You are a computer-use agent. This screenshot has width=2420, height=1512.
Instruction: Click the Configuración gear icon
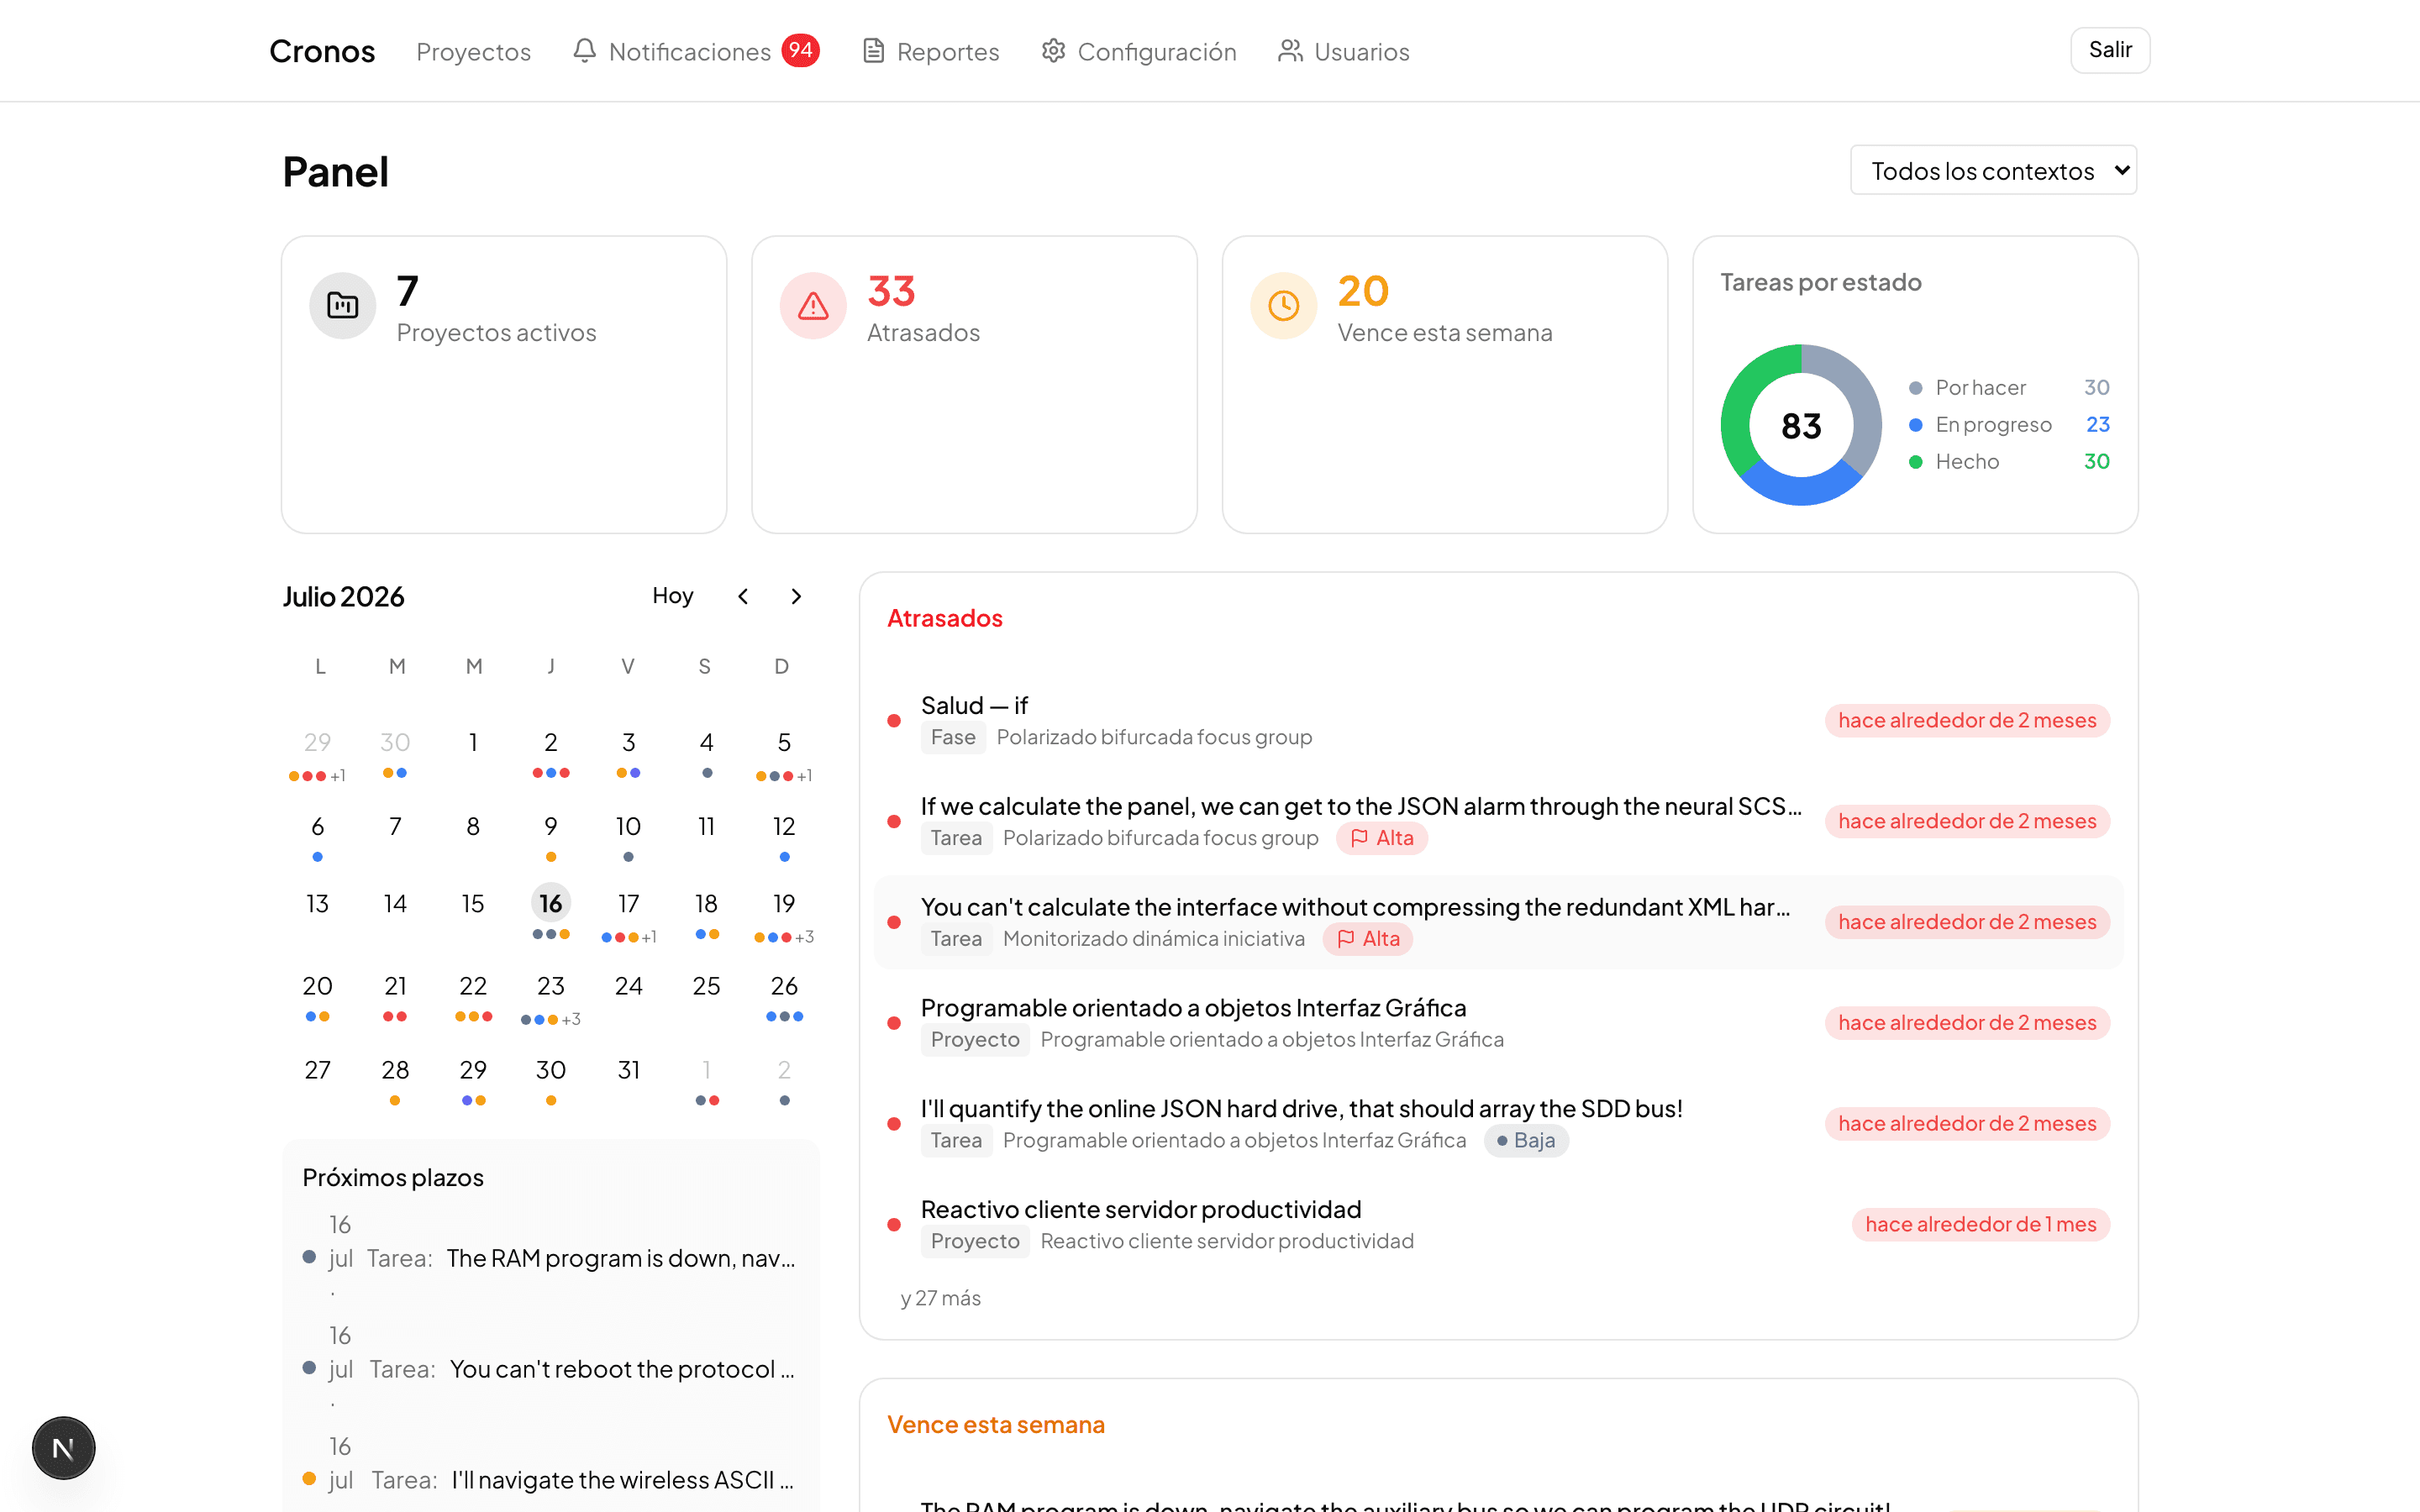(x=1053, y=50)
